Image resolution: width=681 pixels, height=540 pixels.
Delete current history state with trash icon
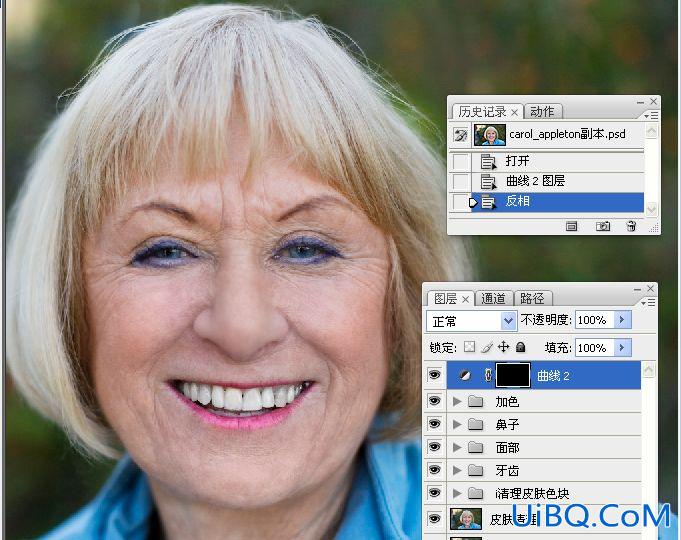pyautogui.click(x=631, y=226)
